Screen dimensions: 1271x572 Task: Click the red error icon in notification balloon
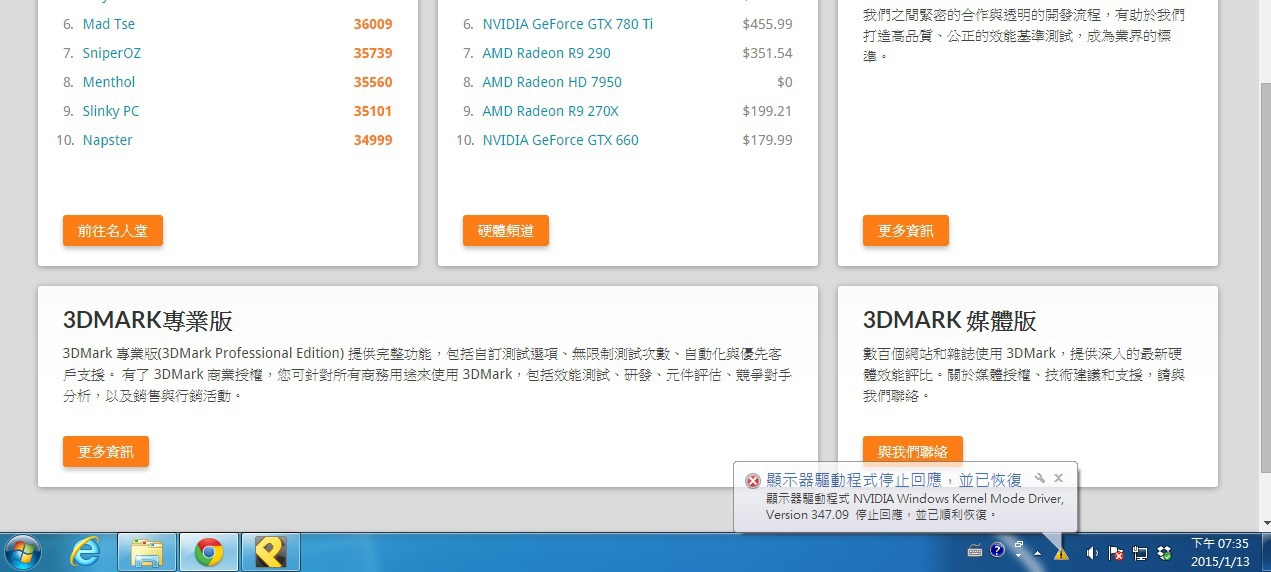point(753,480)
